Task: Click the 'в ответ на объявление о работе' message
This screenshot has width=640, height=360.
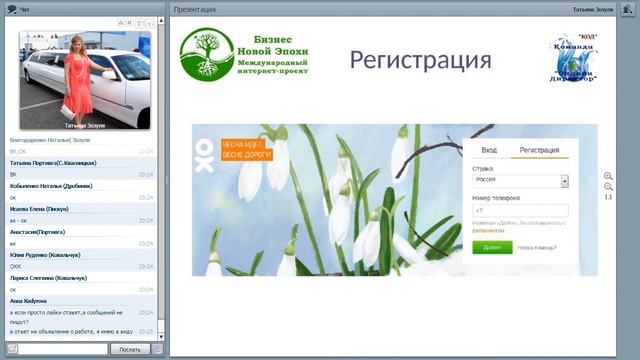Action: [71, 332]
